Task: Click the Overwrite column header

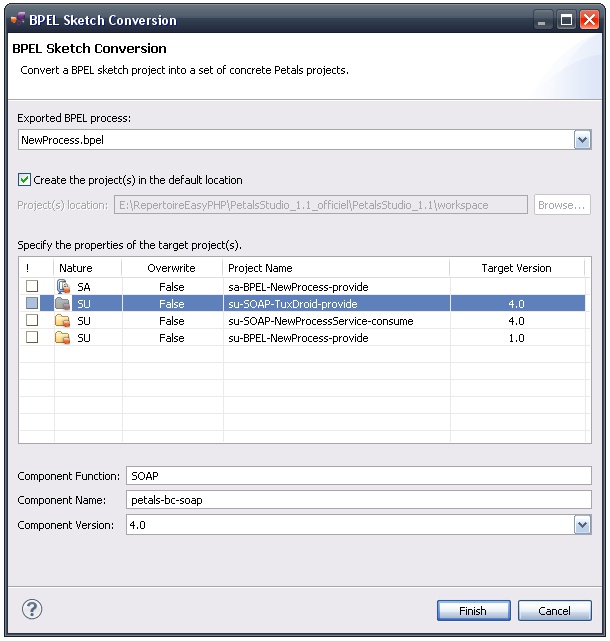Action: coord(171,268)
